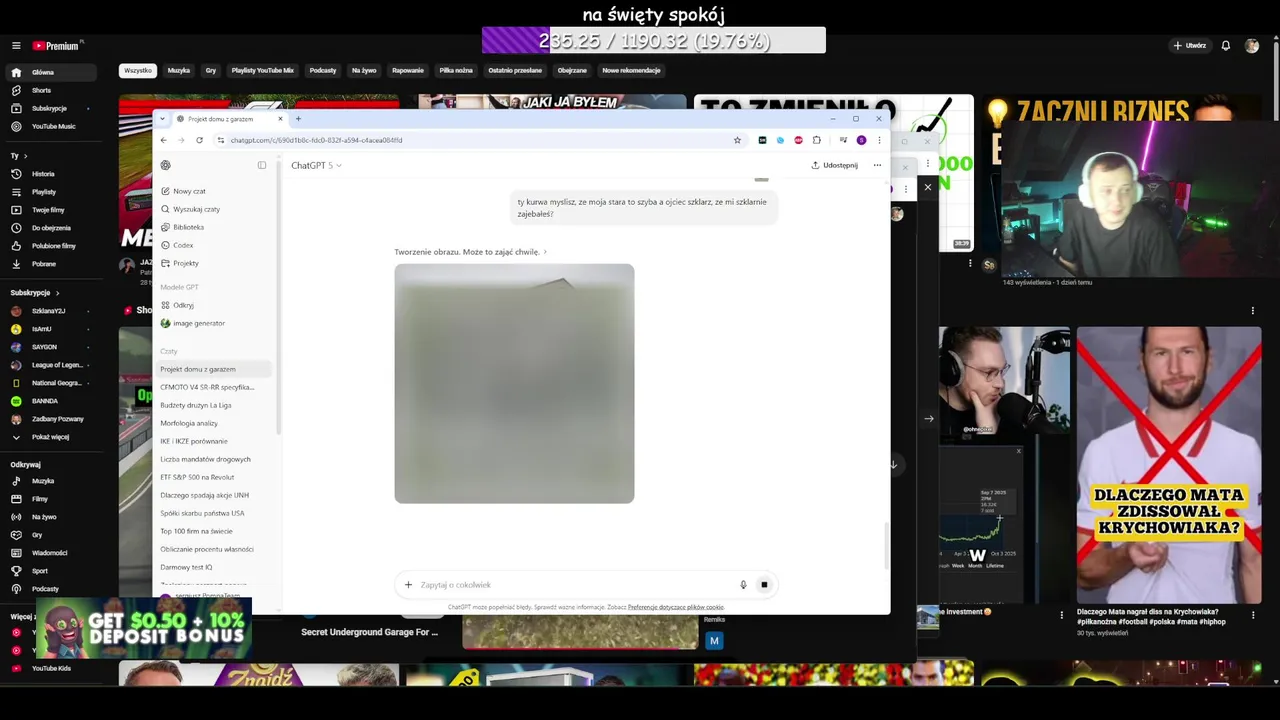Open YouTube Music in the sidebar
Viewport: 1280px width, 720px height.
coord(53,126)
